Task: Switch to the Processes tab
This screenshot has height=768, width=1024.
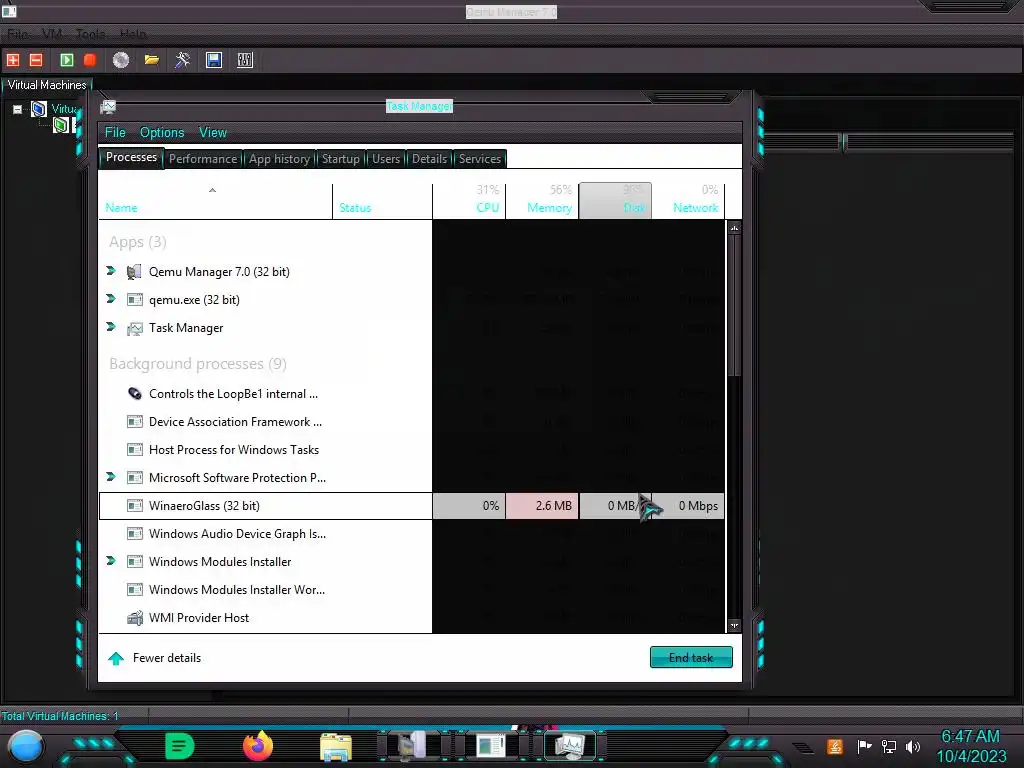Action: [x=131, y=157]
